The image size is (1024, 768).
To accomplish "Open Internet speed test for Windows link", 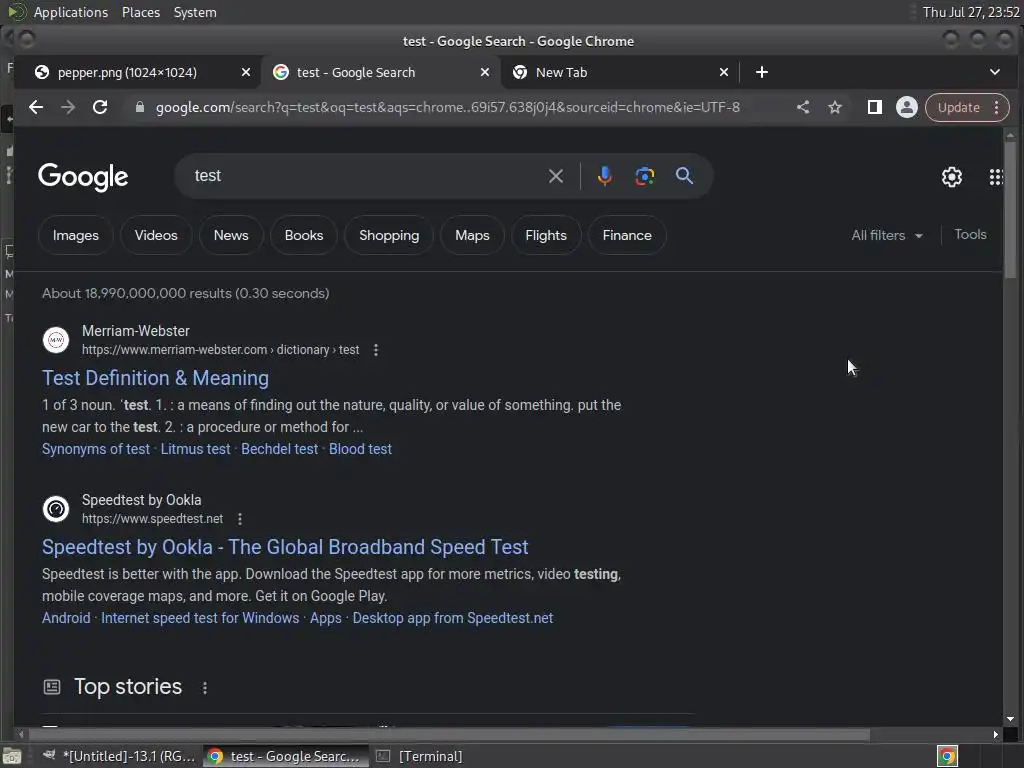I will click(x=200, y=618).
